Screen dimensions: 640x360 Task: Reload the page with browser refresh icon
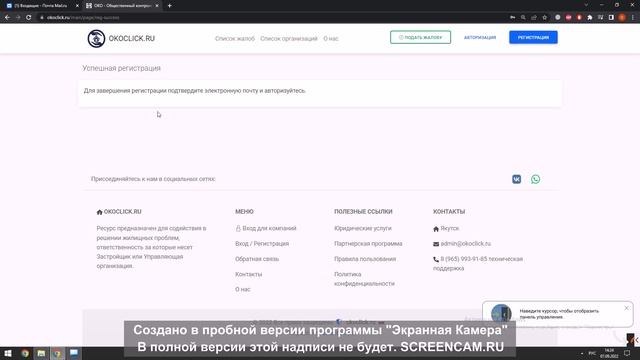click(29, 18)
